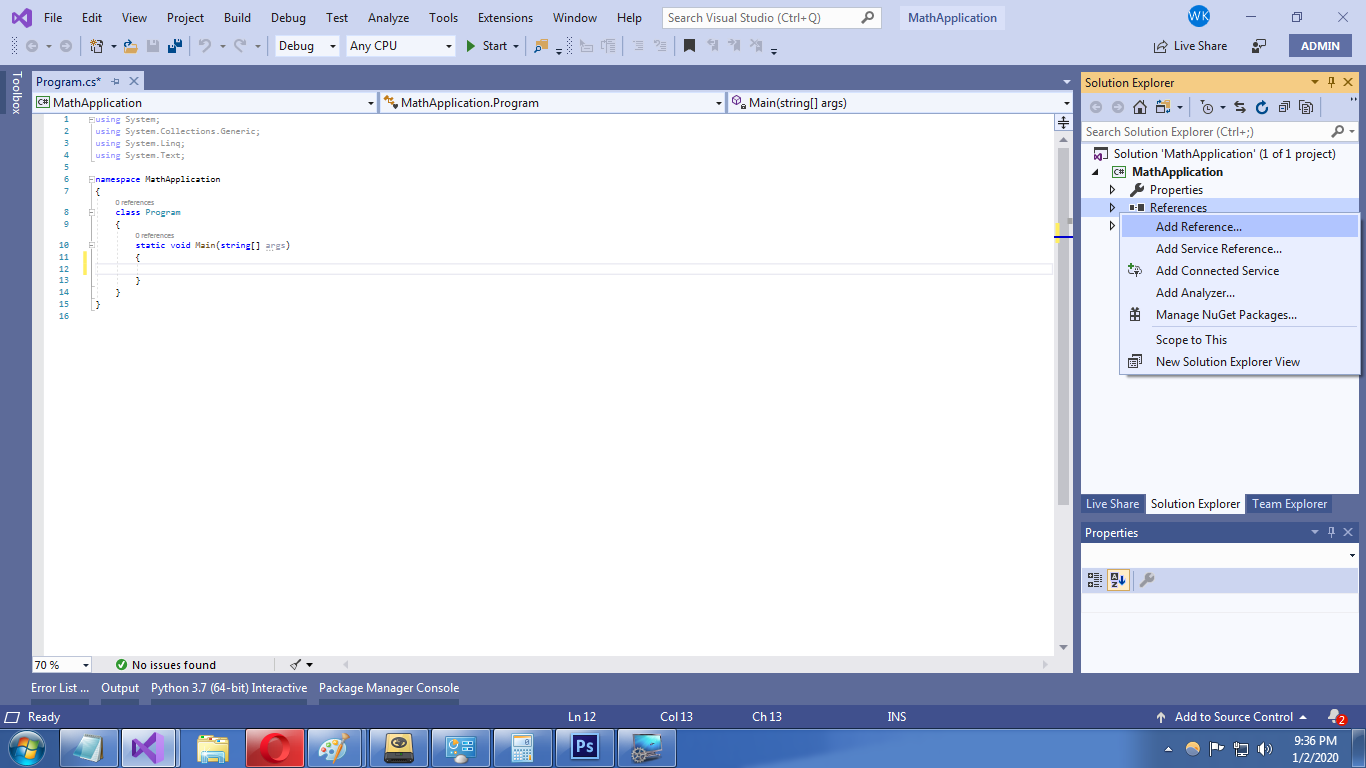Click the code cleanup broom icon

pos(296,664)
